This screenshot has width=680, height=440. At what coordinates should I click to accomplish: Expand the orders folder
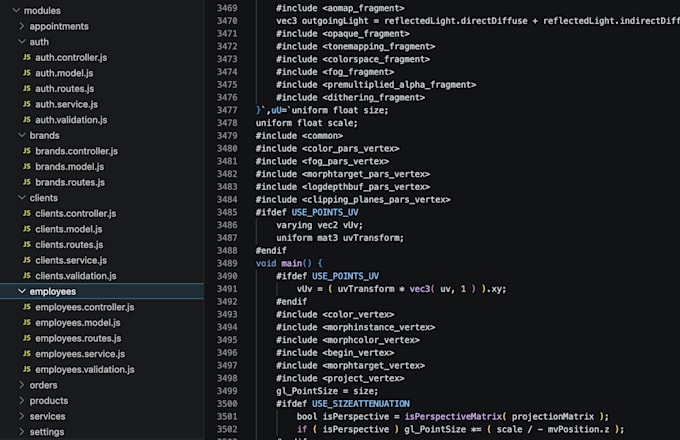(x=22, y=385)
